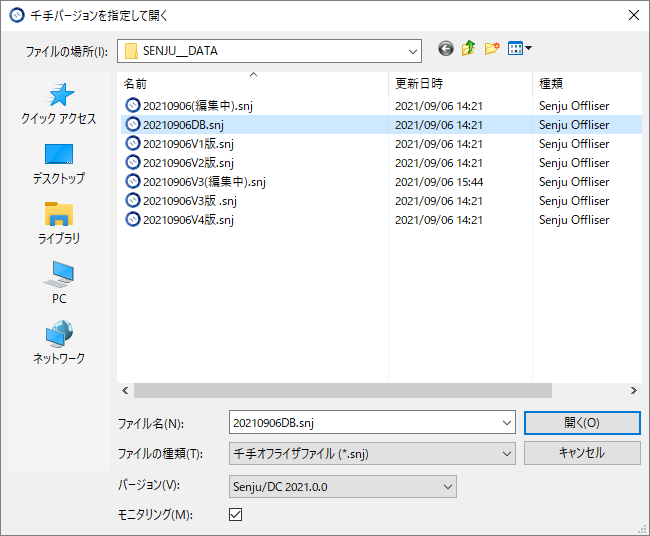Click the scroll left arrow
The height and width of the screenshot is (536, 650).
tap(125, 390)
